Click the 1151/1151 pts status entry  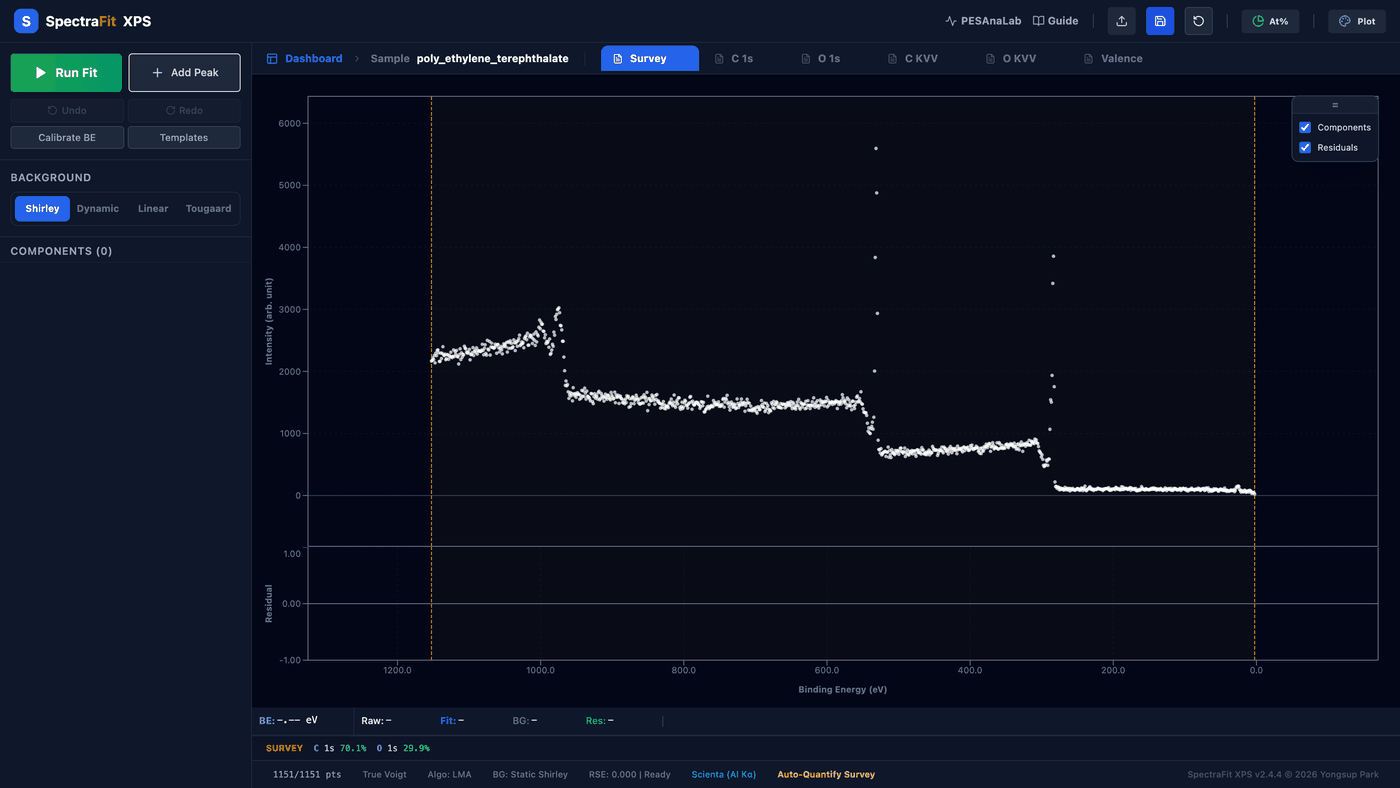307,775
